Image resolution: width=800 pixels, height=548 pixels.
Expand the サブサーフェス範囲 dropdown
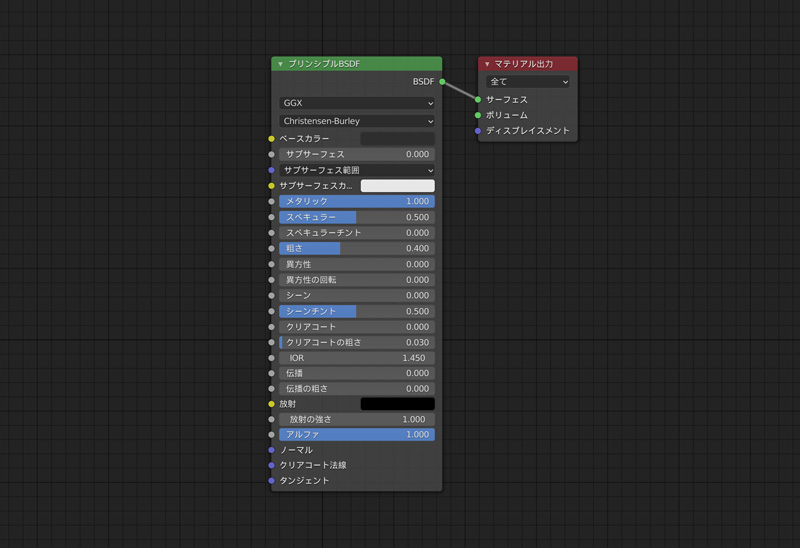click(x=357, y=170)
